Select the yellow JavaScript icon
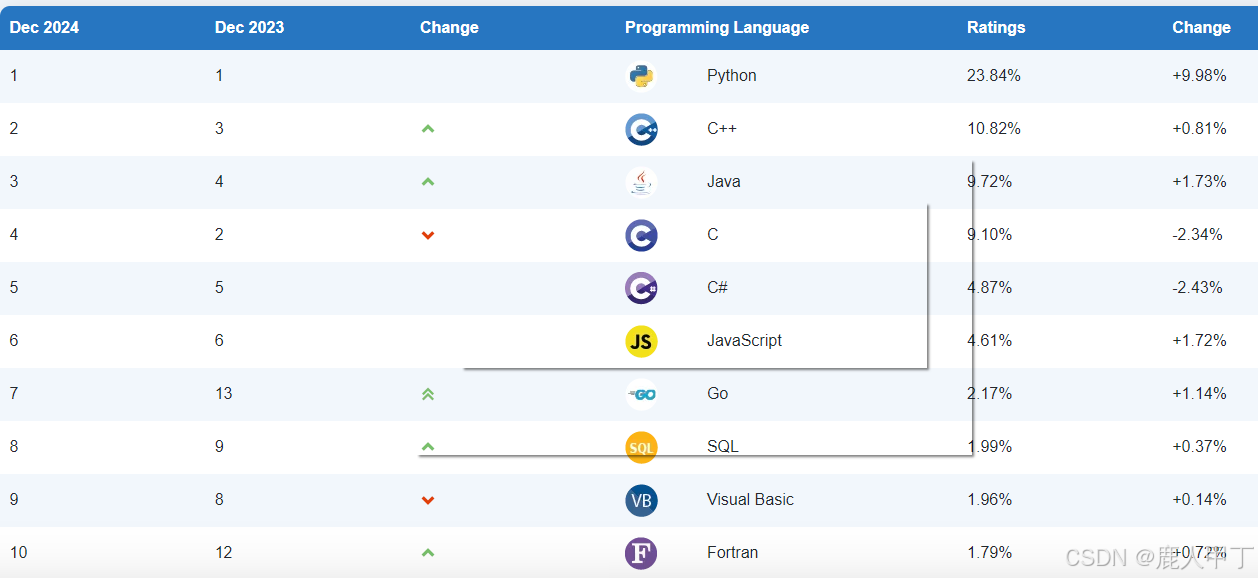 (x=641, y=340)
